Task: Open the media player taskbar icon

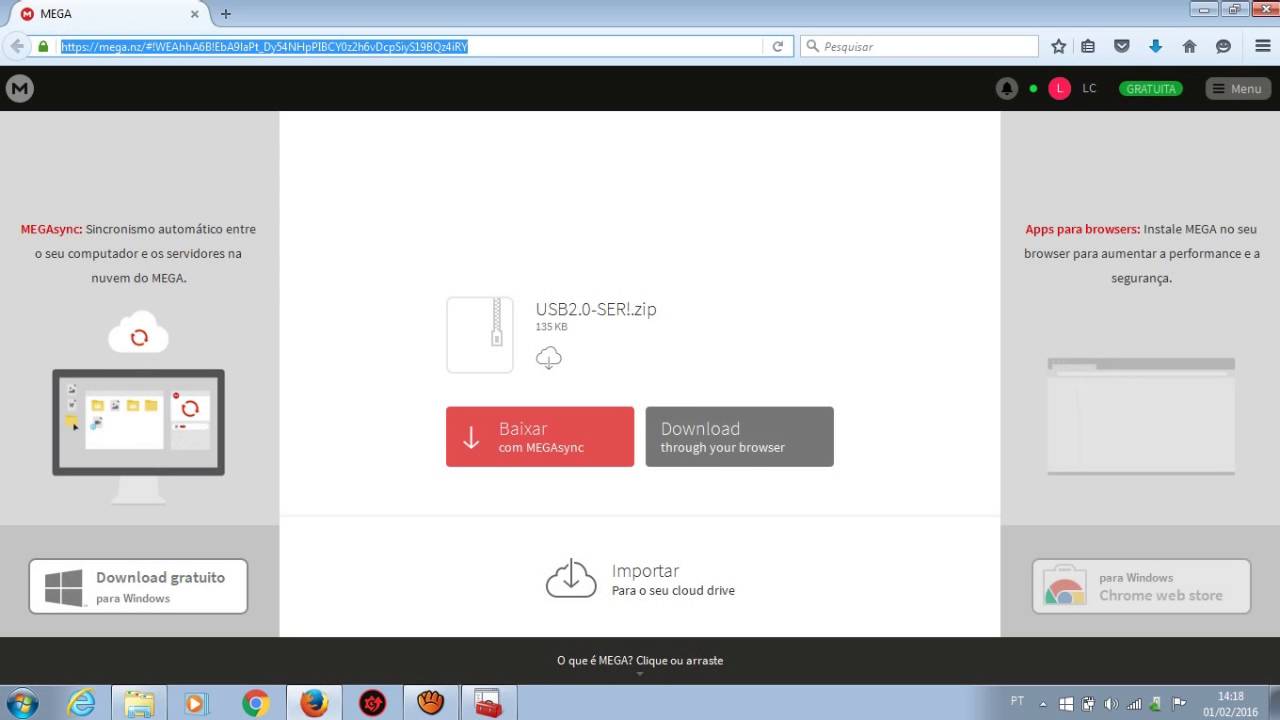Action: [196, 703]
